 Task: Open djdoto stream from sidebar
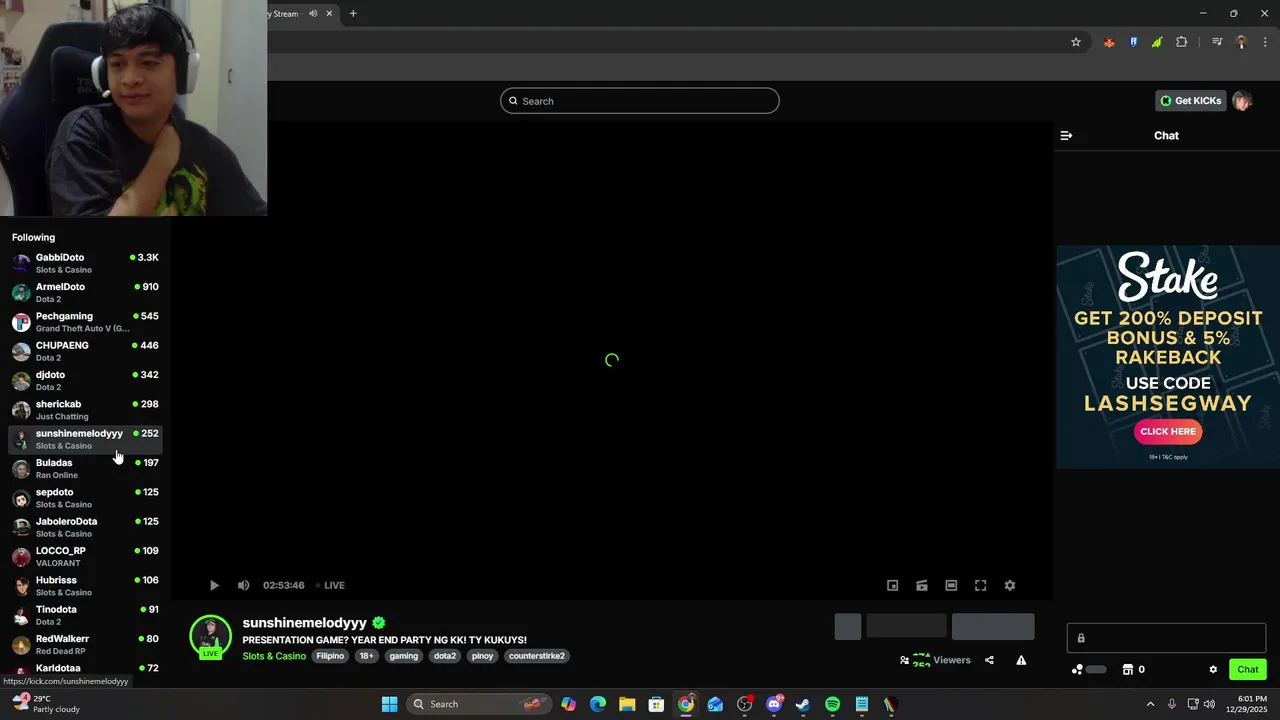pos(86,380)
